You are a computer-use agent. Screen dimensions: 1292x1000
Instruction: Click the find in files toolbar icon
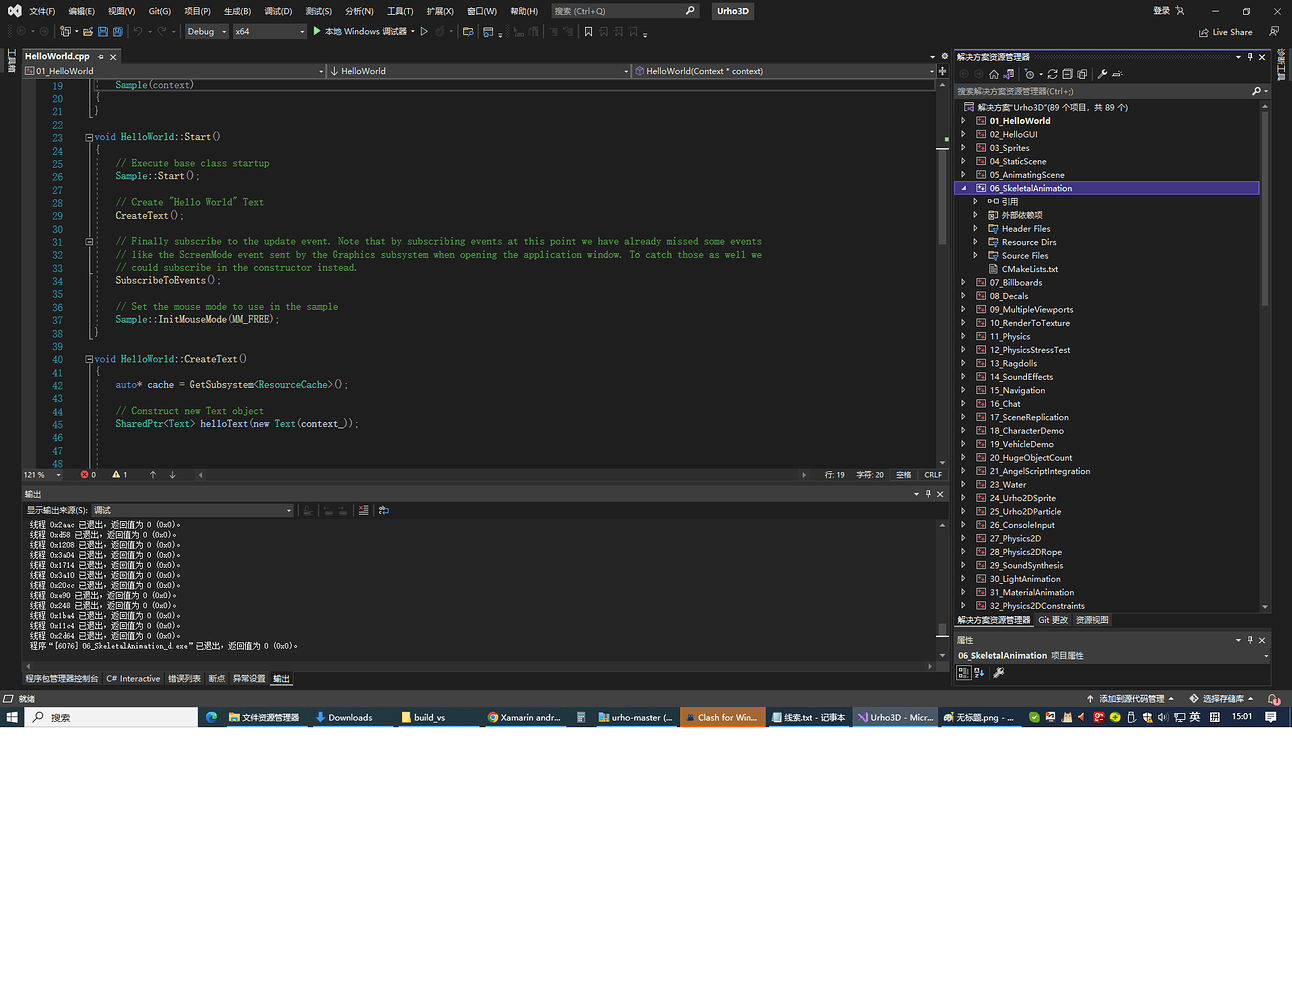(468, 31)
